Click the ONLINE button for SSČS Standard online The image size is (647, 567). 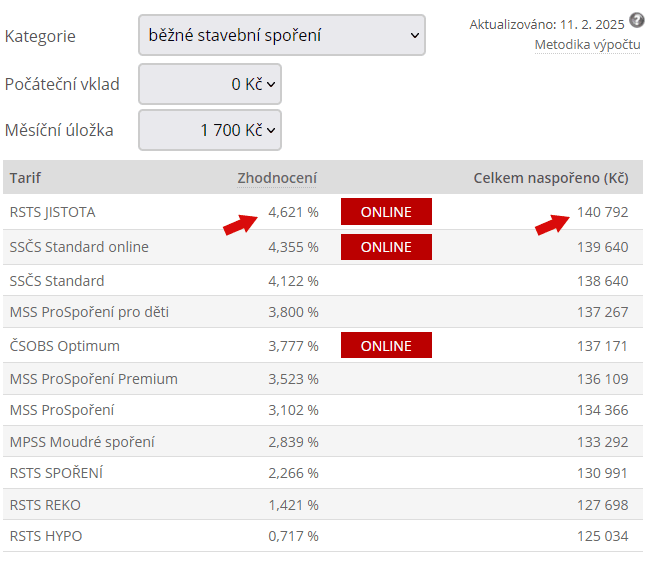[x=386, y=247]
